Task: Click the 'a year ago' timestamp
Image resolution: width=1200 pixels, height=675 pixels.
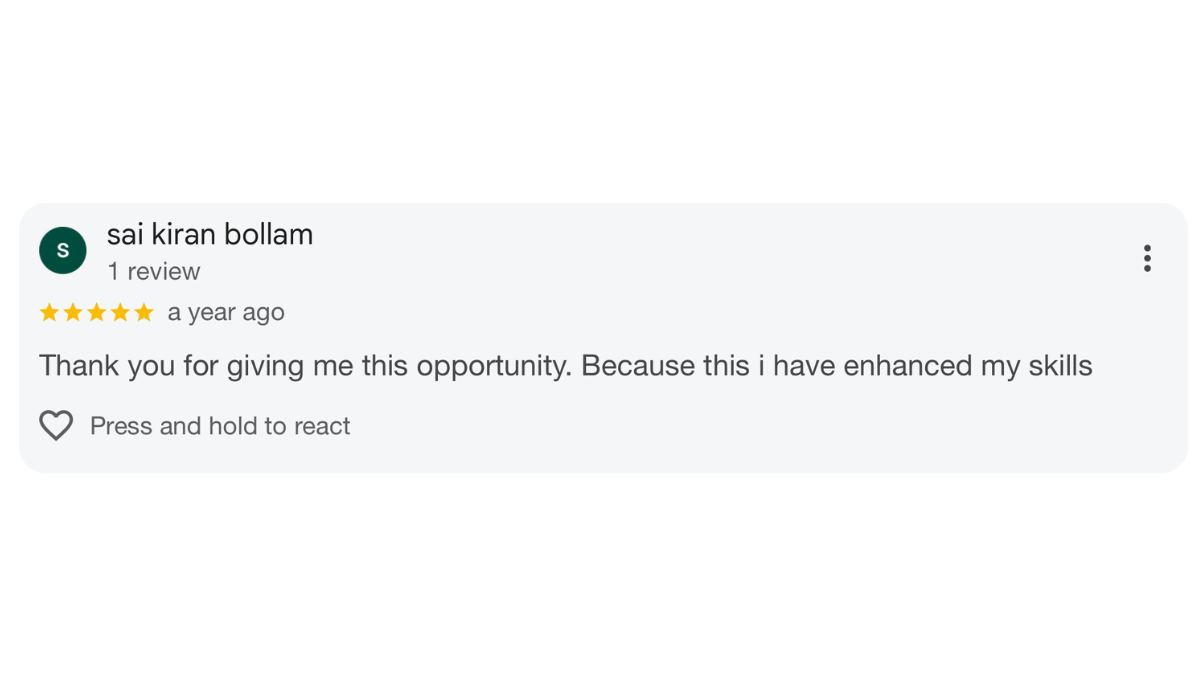Action: (226, 313)
